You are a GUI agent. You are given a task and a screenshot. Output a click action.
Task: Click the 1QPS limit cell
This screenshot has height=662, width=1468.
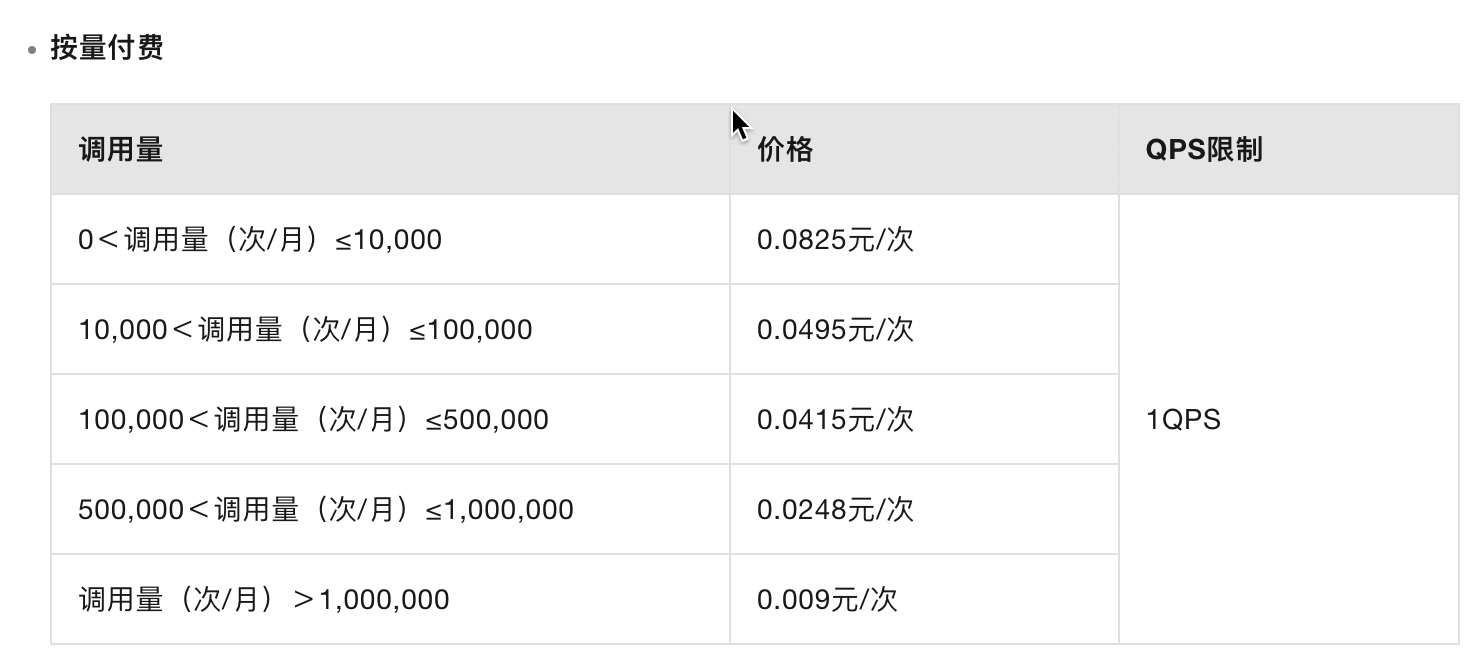point(1183,420)
